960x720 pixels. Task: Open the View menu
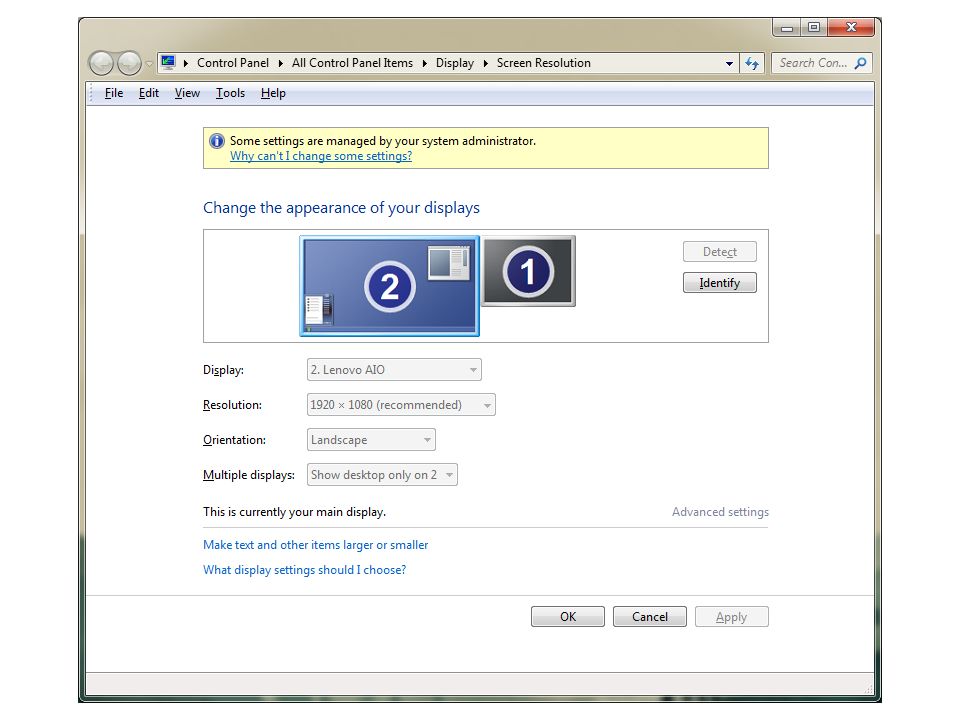tap(187, 93)
